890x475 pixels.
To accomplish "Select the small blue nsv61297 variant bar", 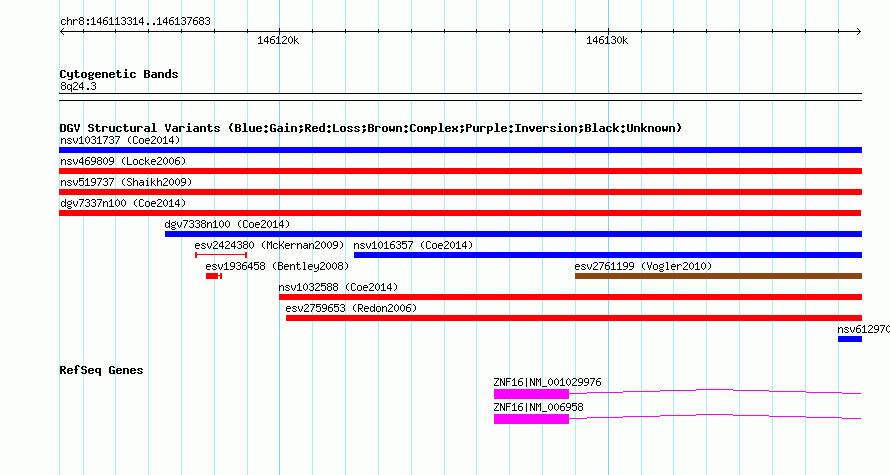I will [x=850, y=339].
